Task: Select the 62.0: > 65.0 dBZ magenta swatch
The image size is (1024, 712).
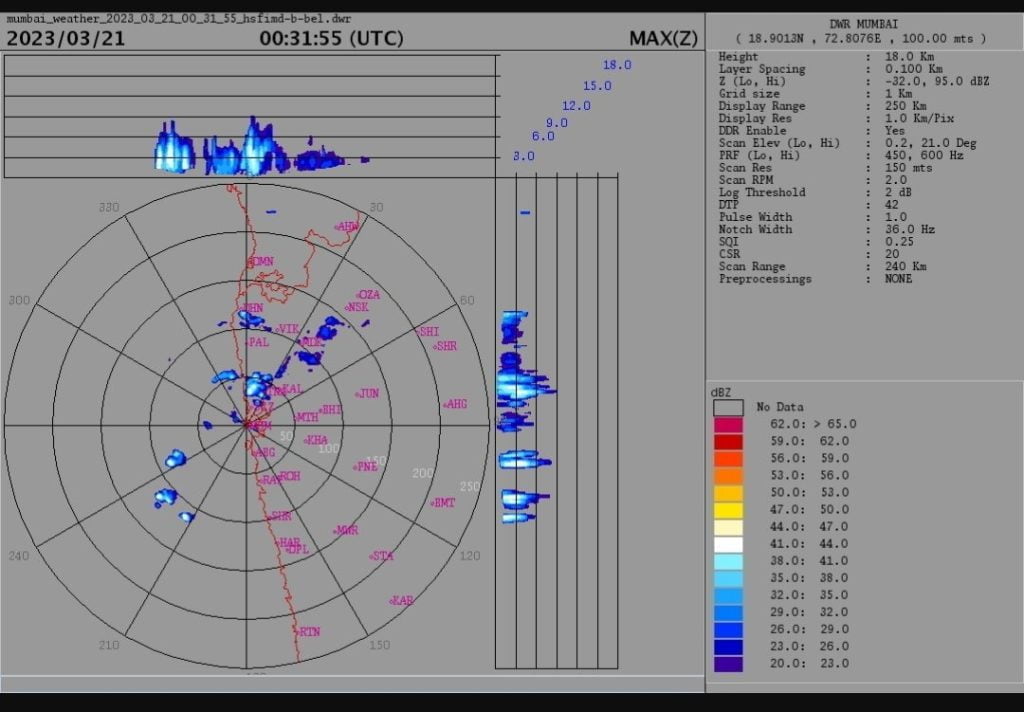Action: (x=728, y=424)
